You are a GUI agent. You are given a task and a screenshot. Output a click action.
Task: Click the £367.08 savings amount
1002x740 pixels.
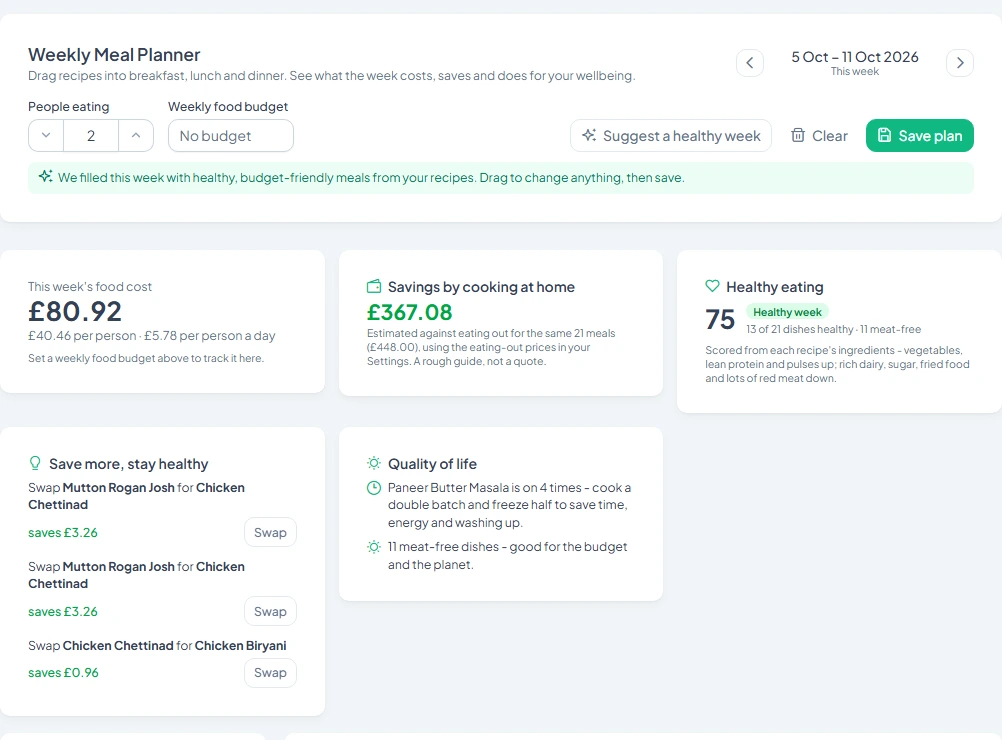pos(410,312)
